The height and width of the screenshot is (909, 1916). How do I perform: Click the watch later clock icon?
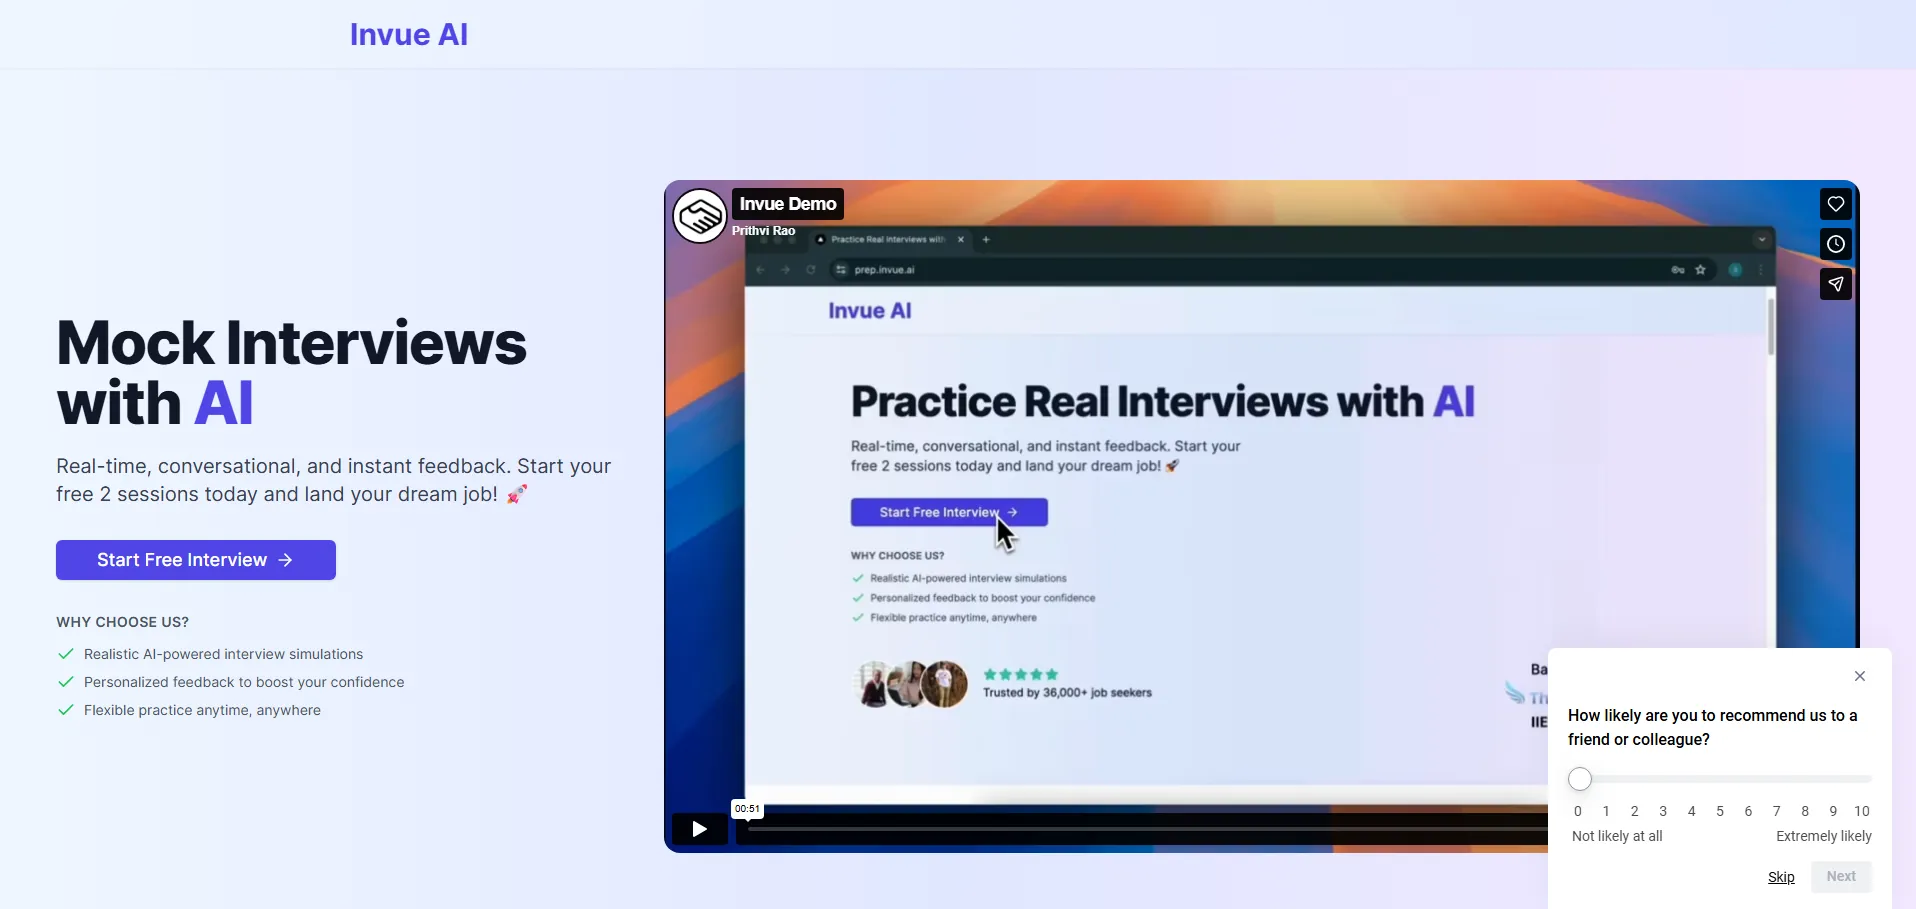tap(1835, 245)
